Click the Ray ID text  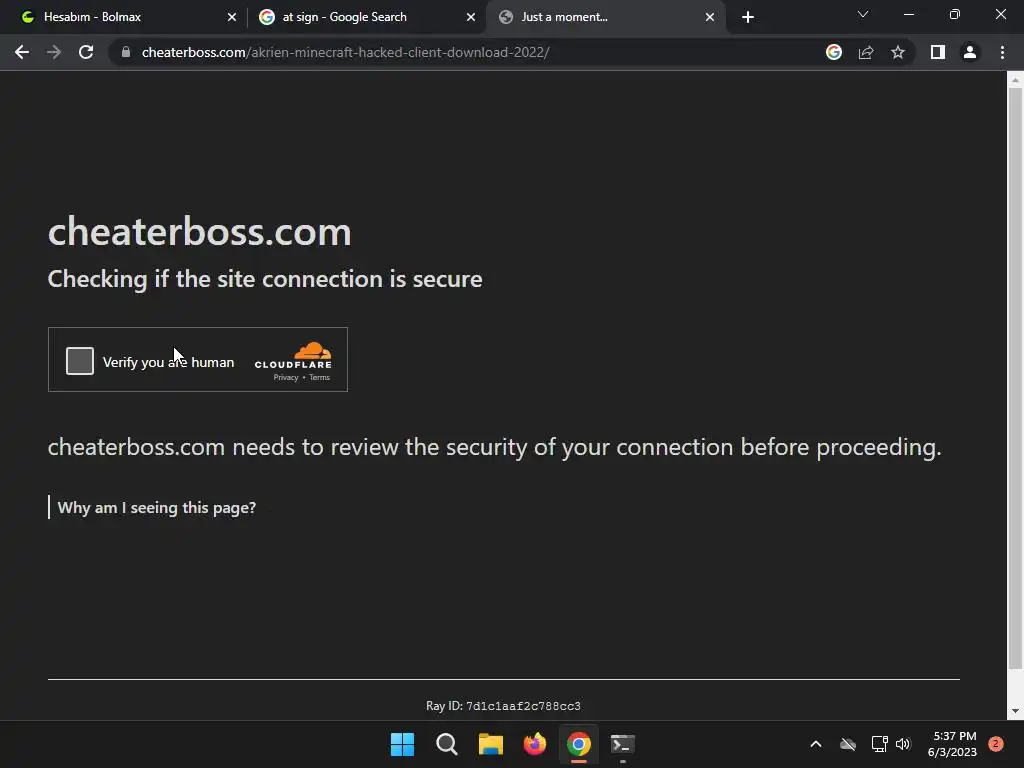click(504, 706)
